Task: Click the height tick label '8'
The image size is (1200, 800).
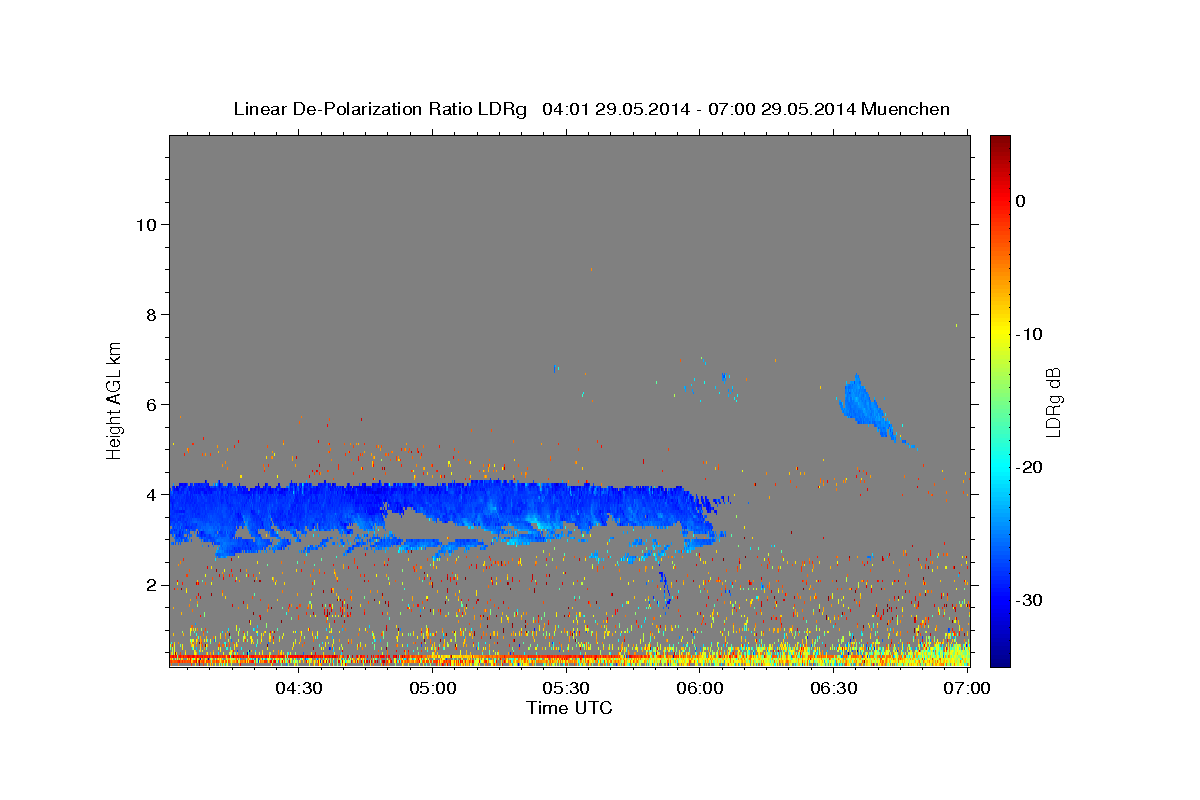Action: [151, 314]
